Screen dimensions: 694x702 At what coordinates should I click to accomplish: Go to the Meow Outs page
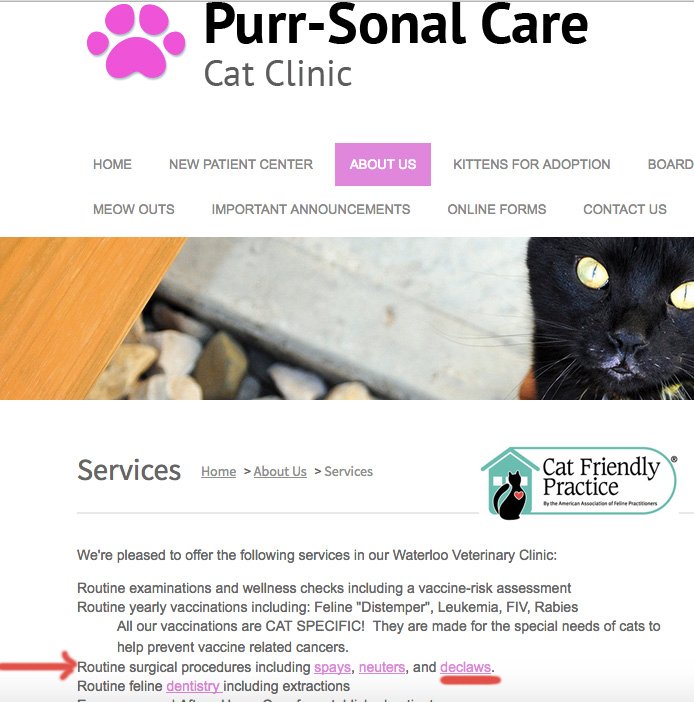click(134, 209)
